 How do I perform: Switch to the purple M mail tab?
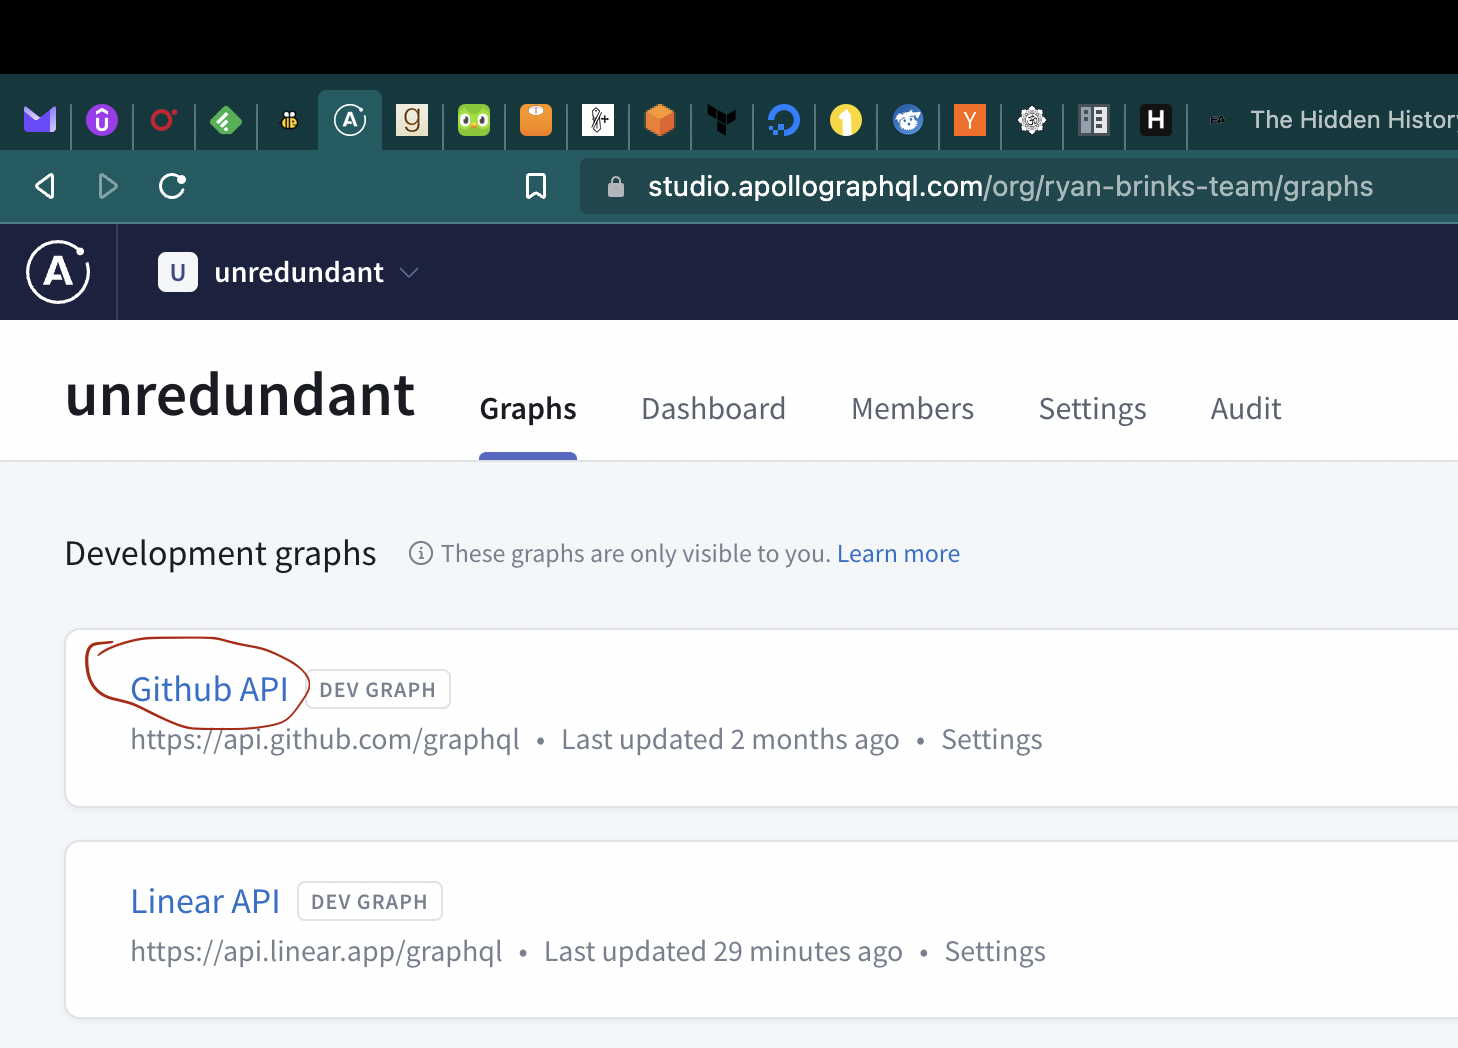click(40, 120)
